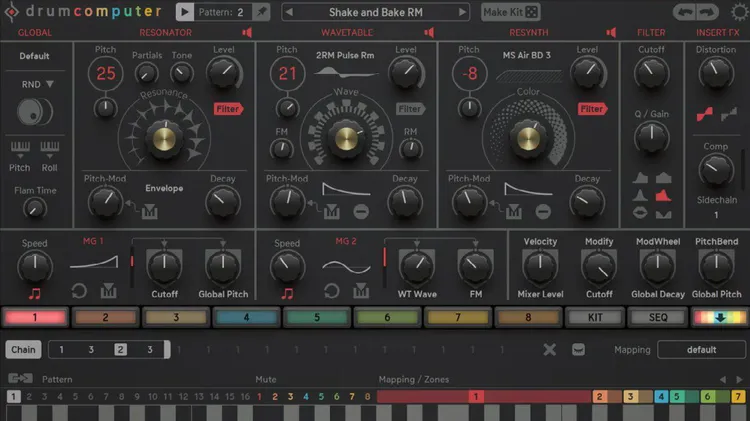750x421 pixels.
Task: Mute the Resonator engine with the speaker icon
Action: [247, 33]
